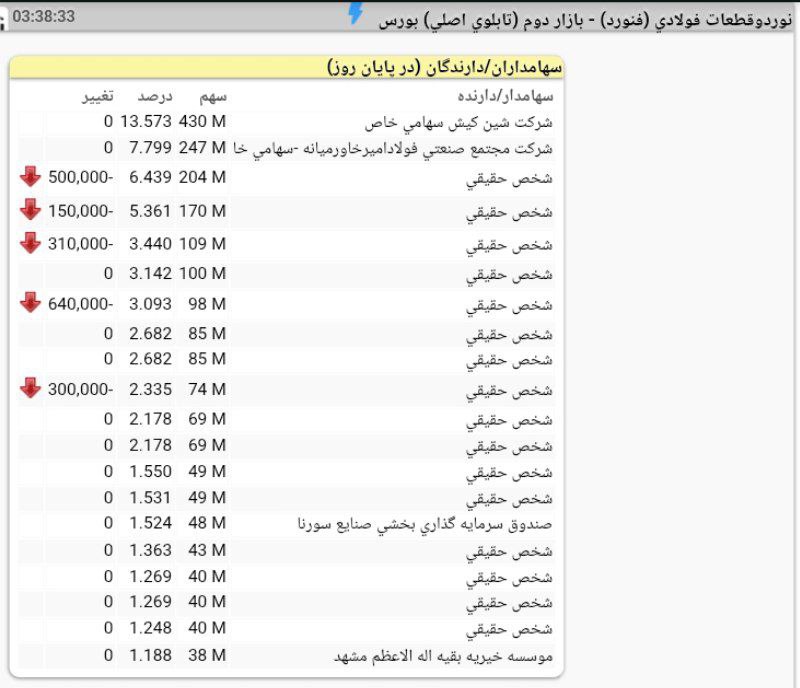Screen dimensions: 800x688
Task: Click red down arrow beside -150,000 change
Action: click(x=30, y=210)
